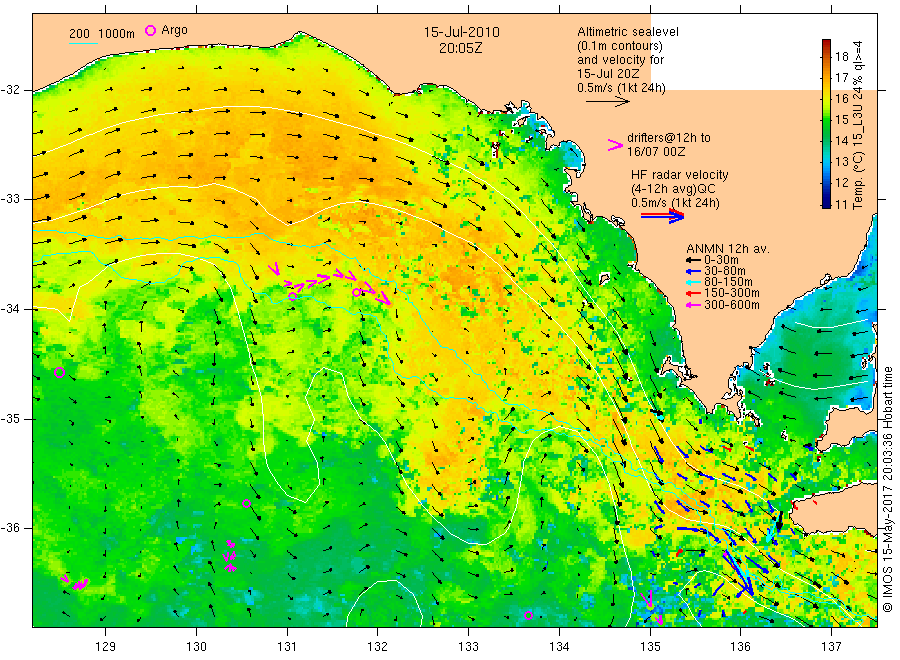The width and height of the screenshot is (900, 660).
Task: Click the '0-30m' depth label
Action: click(721, 260)
